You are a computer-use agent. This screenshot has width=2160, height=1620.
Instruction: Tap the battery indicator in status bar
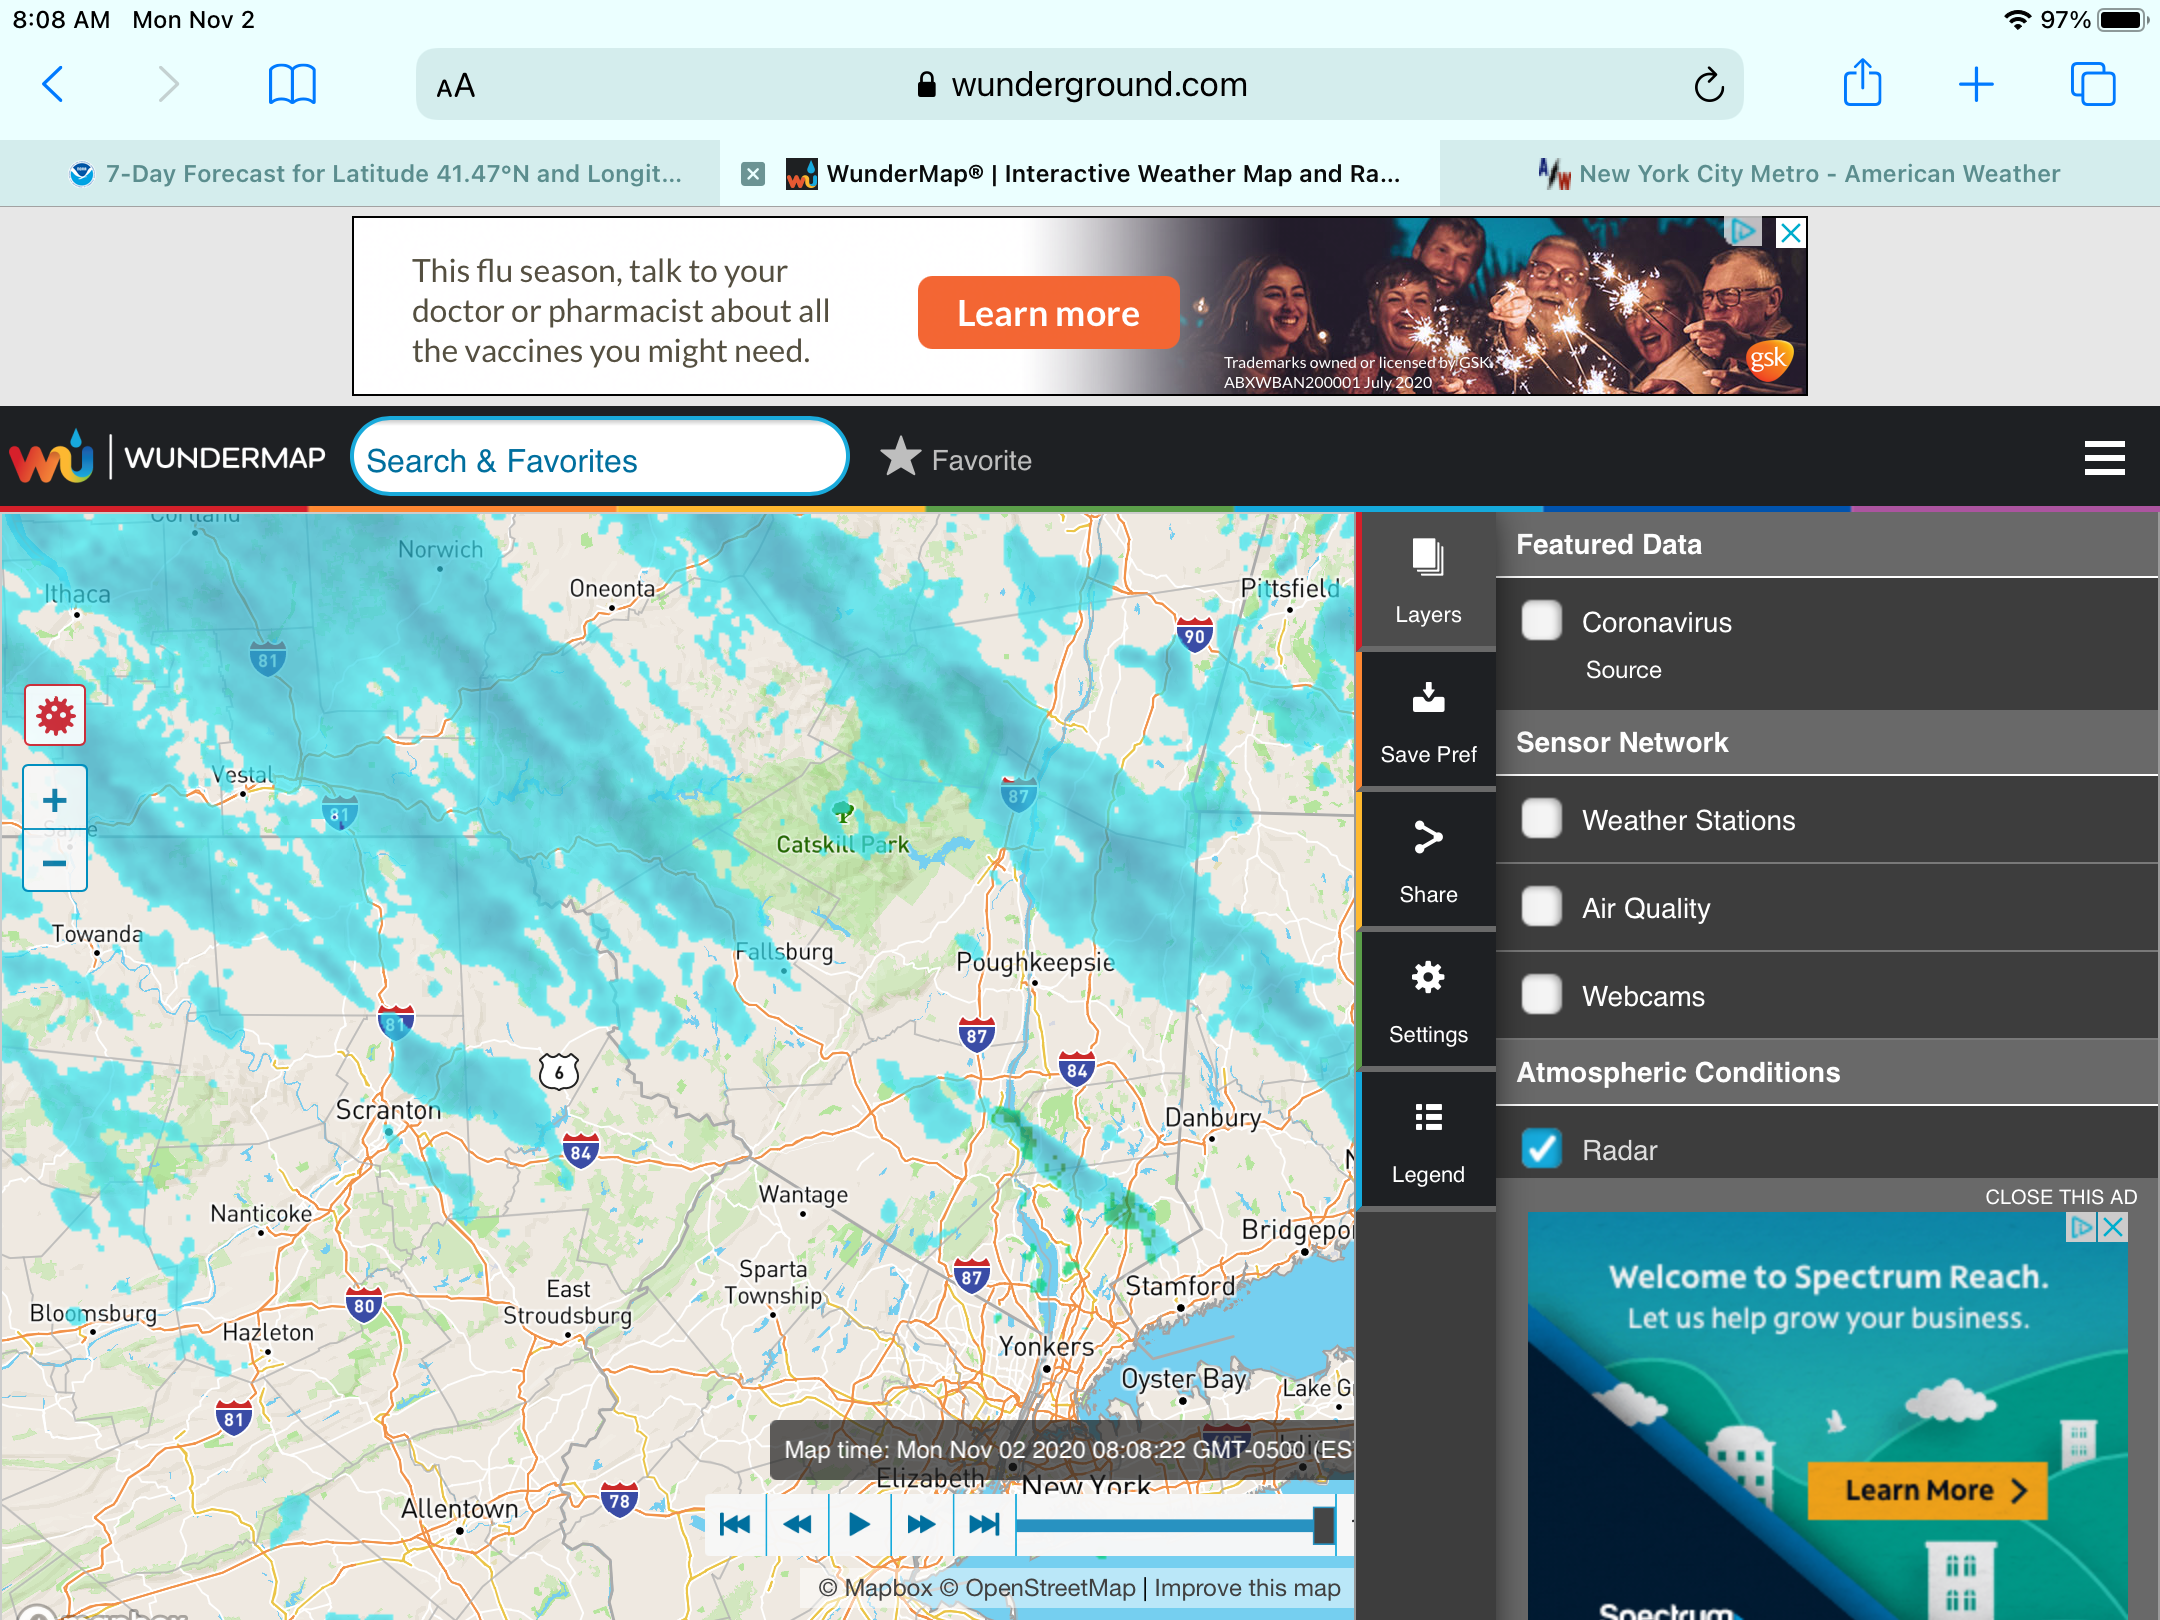pos(2122,20)
